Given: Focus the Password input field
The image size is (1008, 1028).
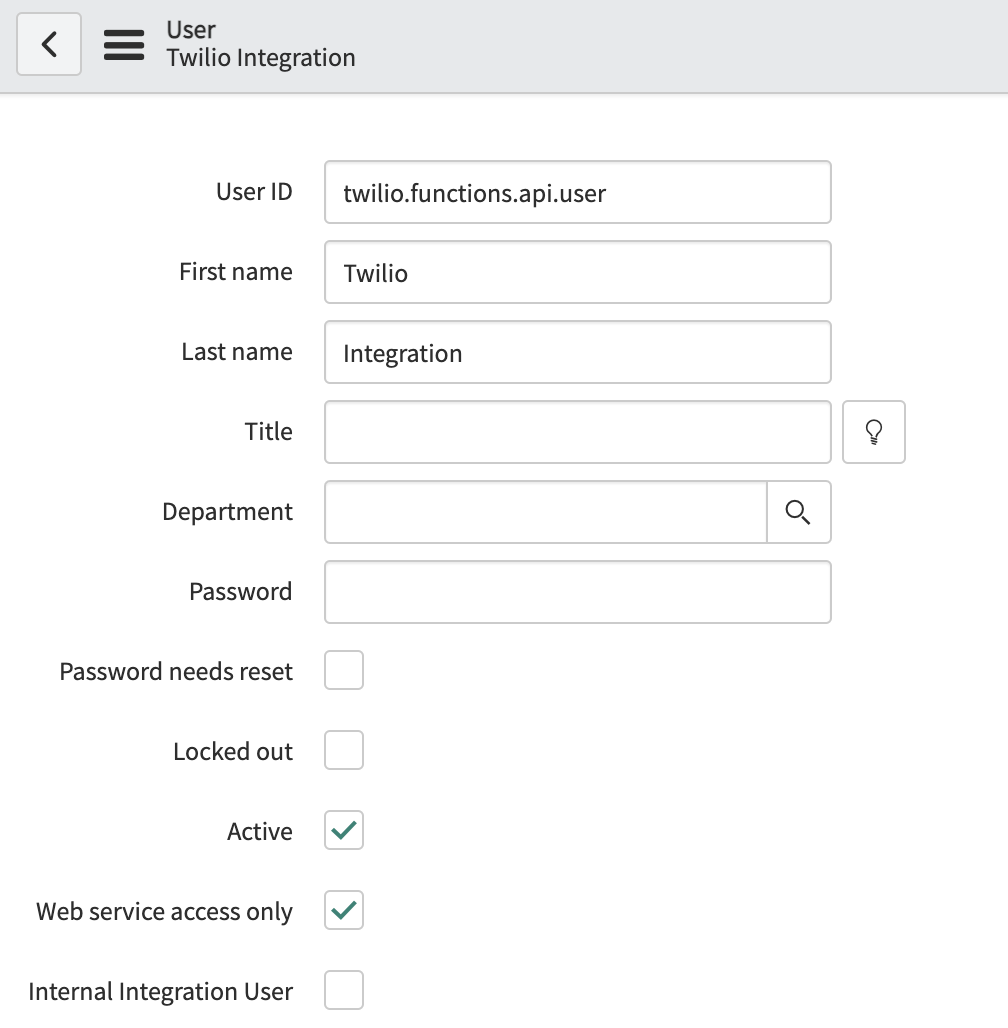Looking at the screenshot, I should 578,592.
